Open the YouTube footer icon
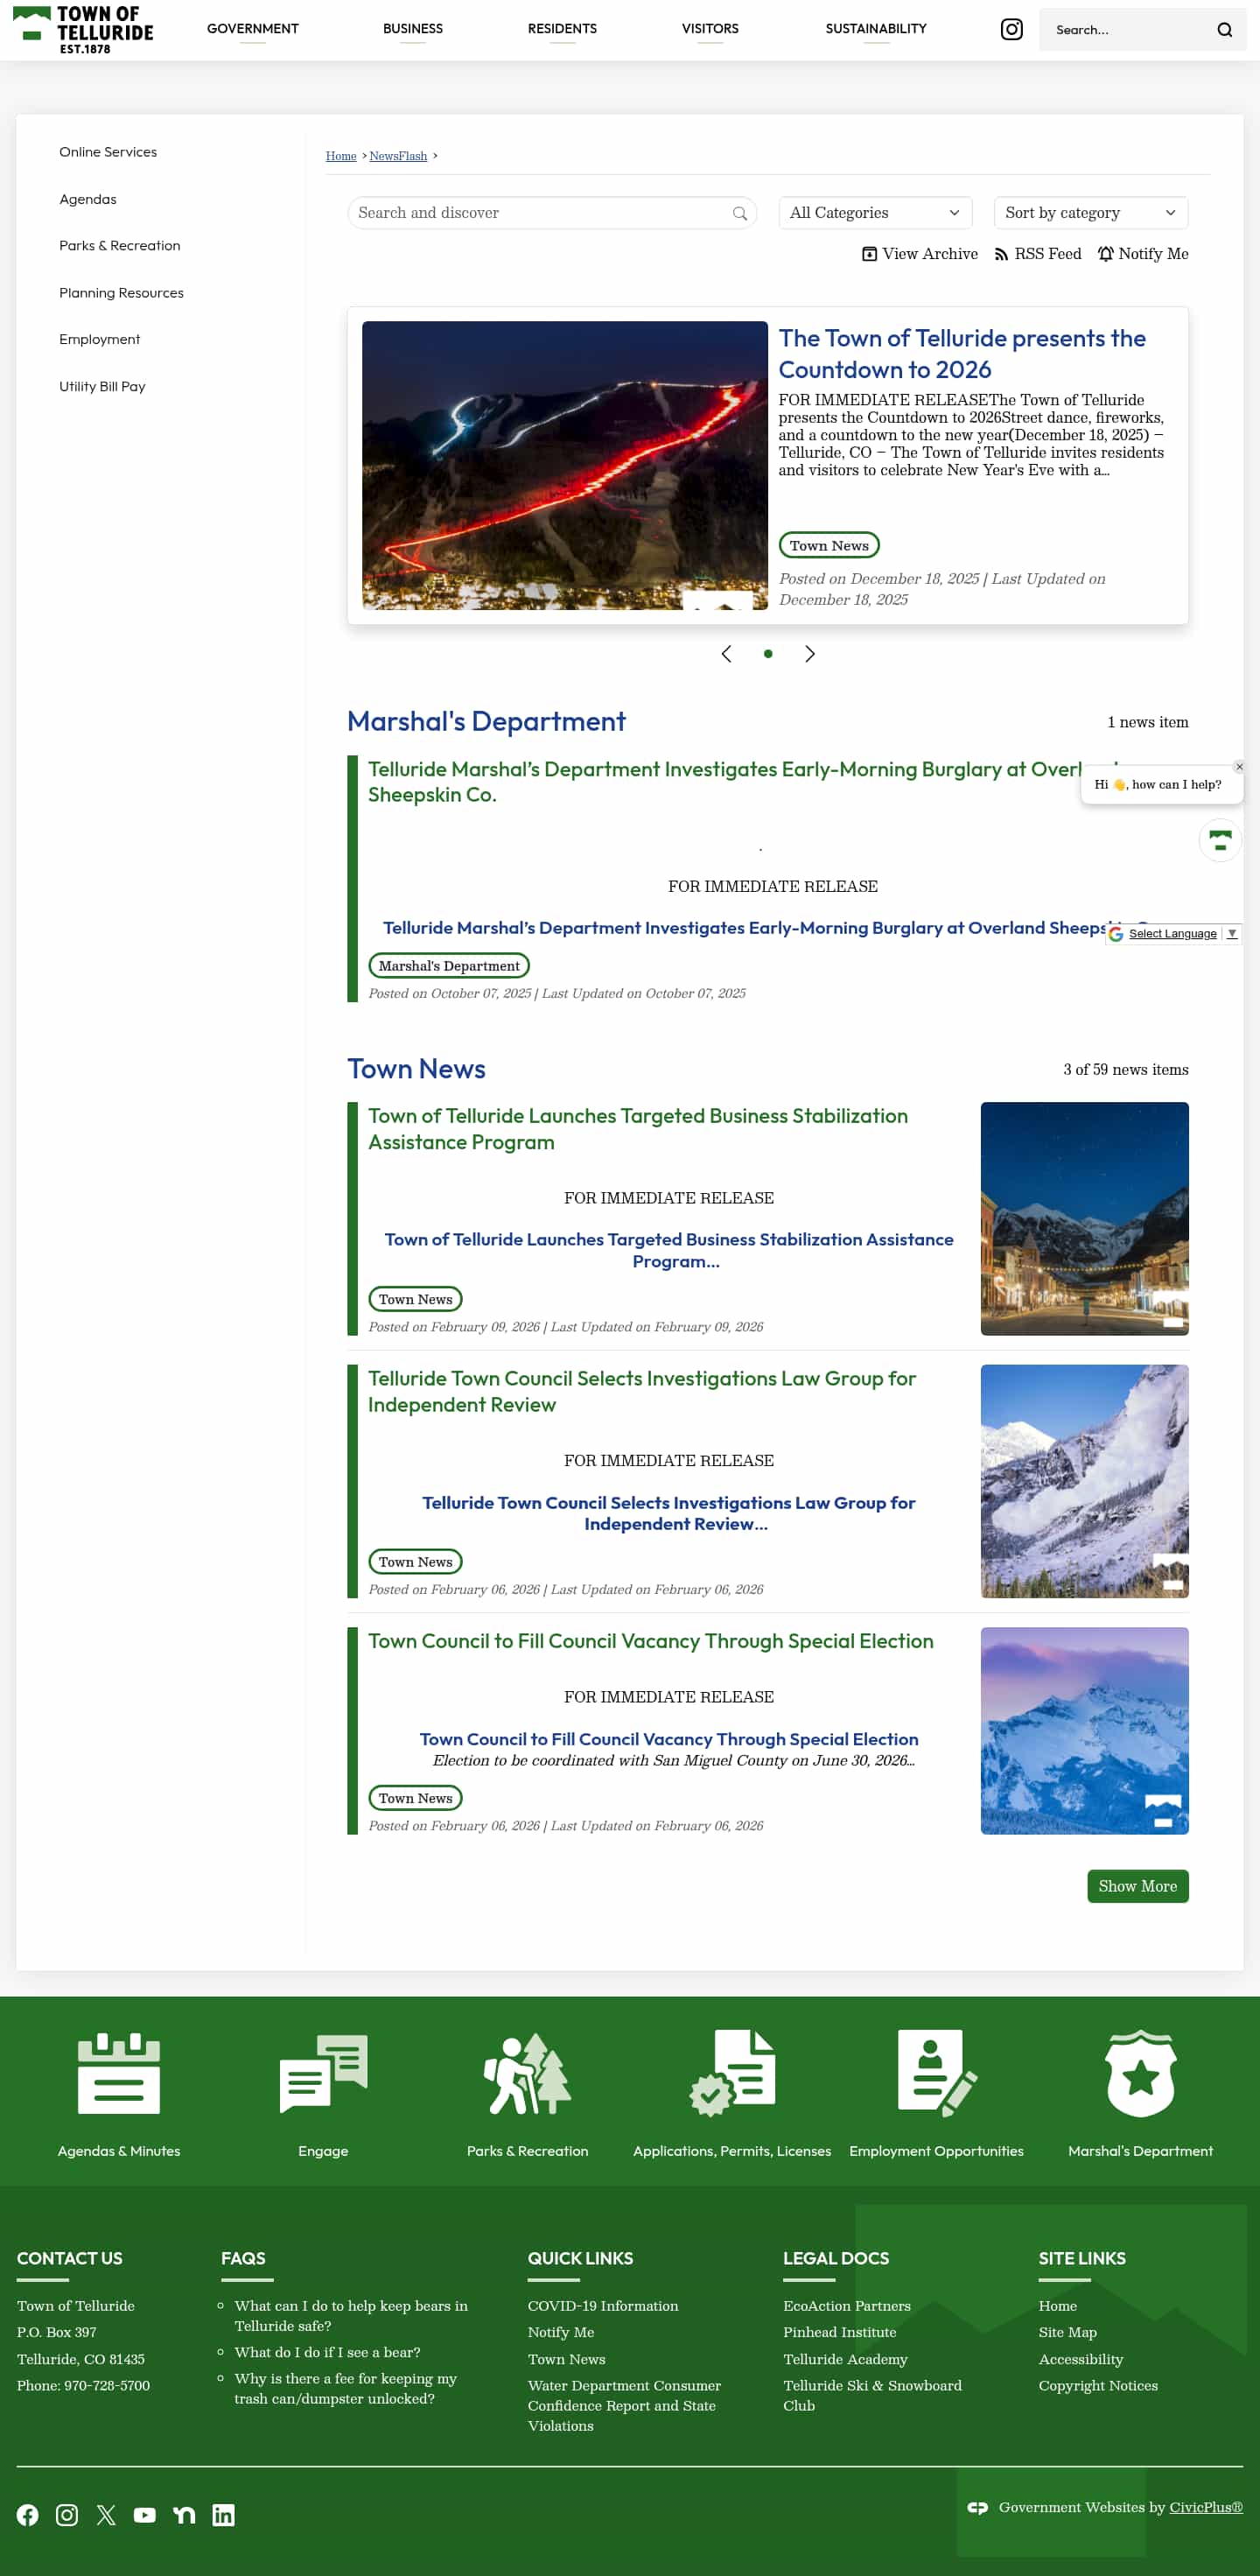 click(145, 2515)
